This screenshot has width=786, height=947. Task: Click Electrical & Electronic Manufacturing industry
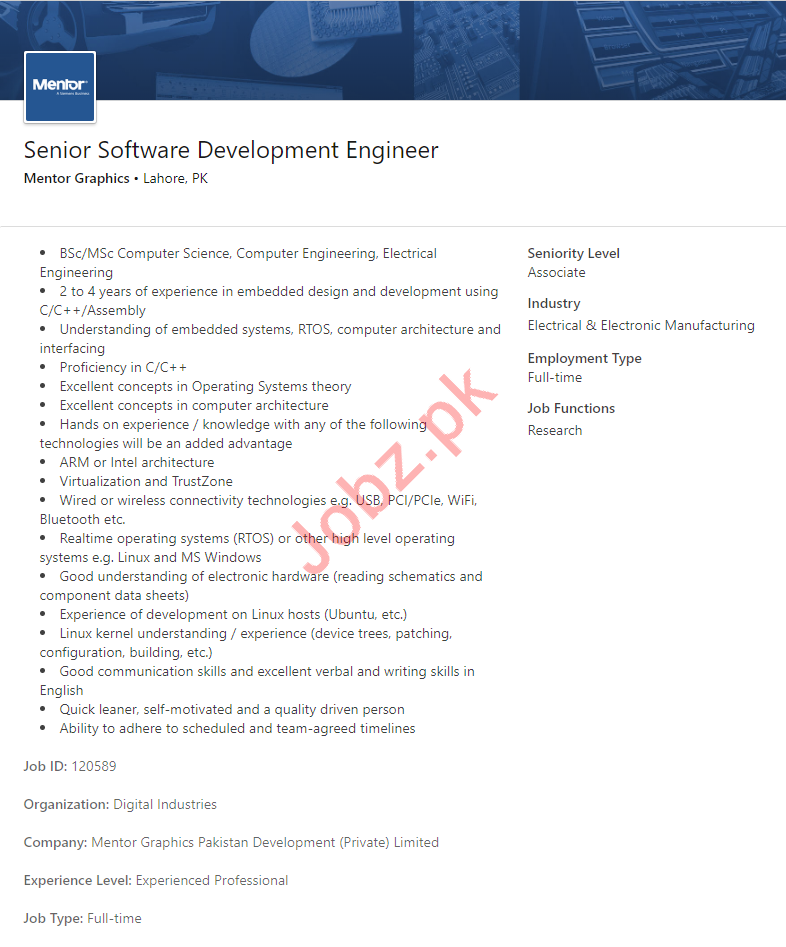coord(640,326)
